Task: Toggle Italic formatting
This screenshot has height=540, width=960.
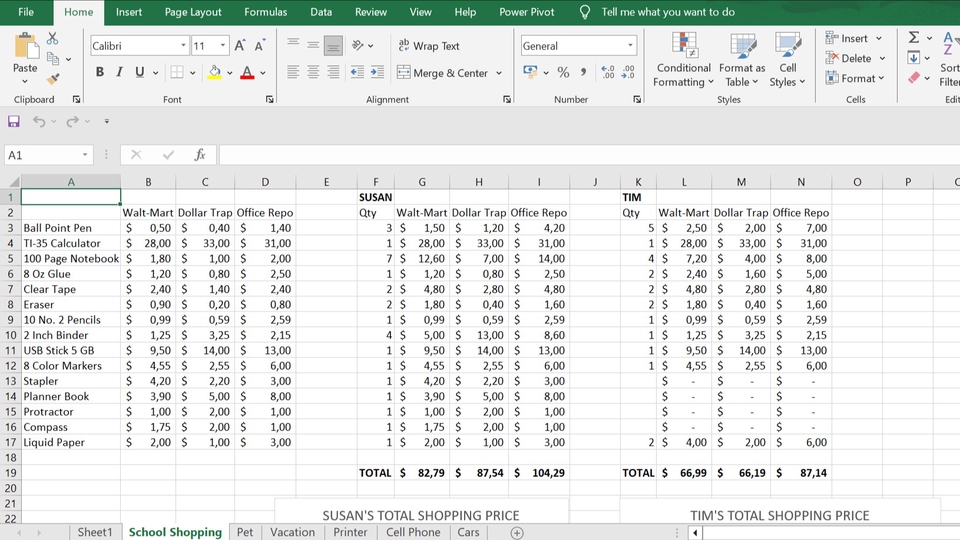Action: [x=119, y=72]
